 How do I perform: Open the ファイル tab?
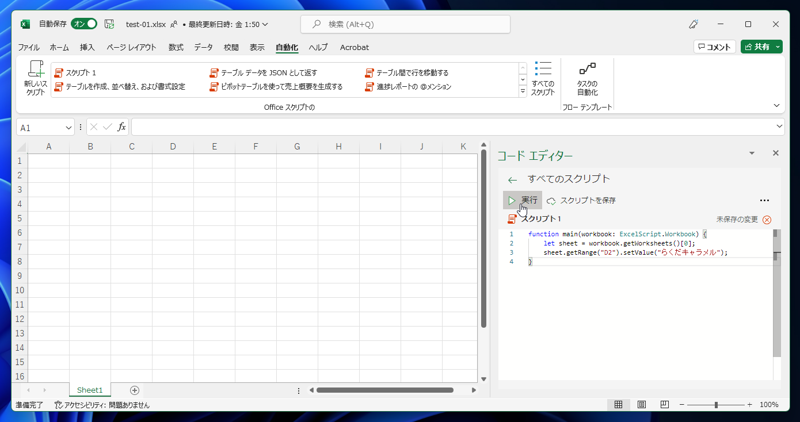coord(29,47)
